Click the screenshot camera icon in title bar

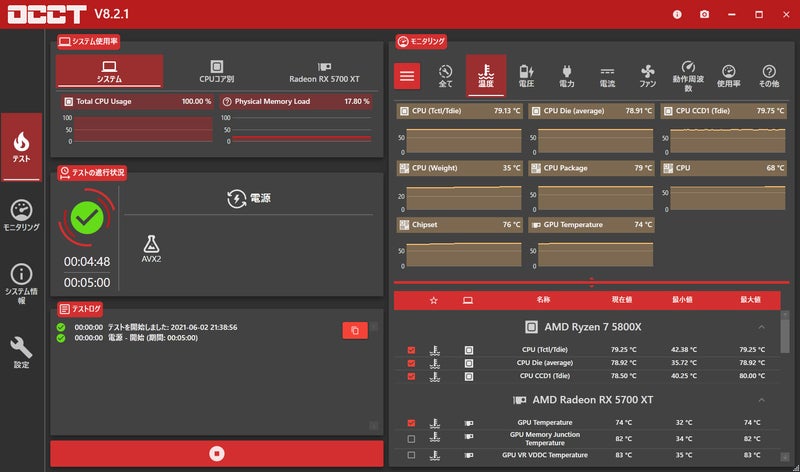(705, 14)
